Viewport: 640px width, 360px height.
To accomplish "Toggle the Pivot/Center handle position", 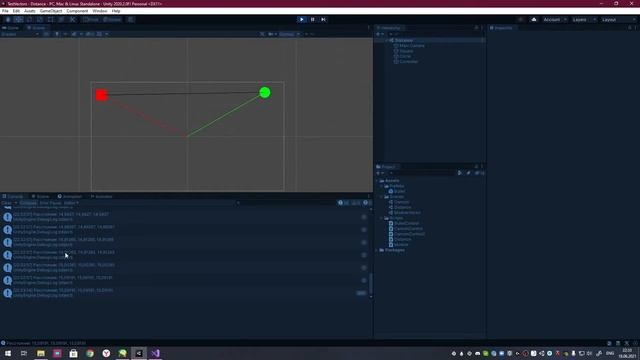I will click(x=91, y=19).
